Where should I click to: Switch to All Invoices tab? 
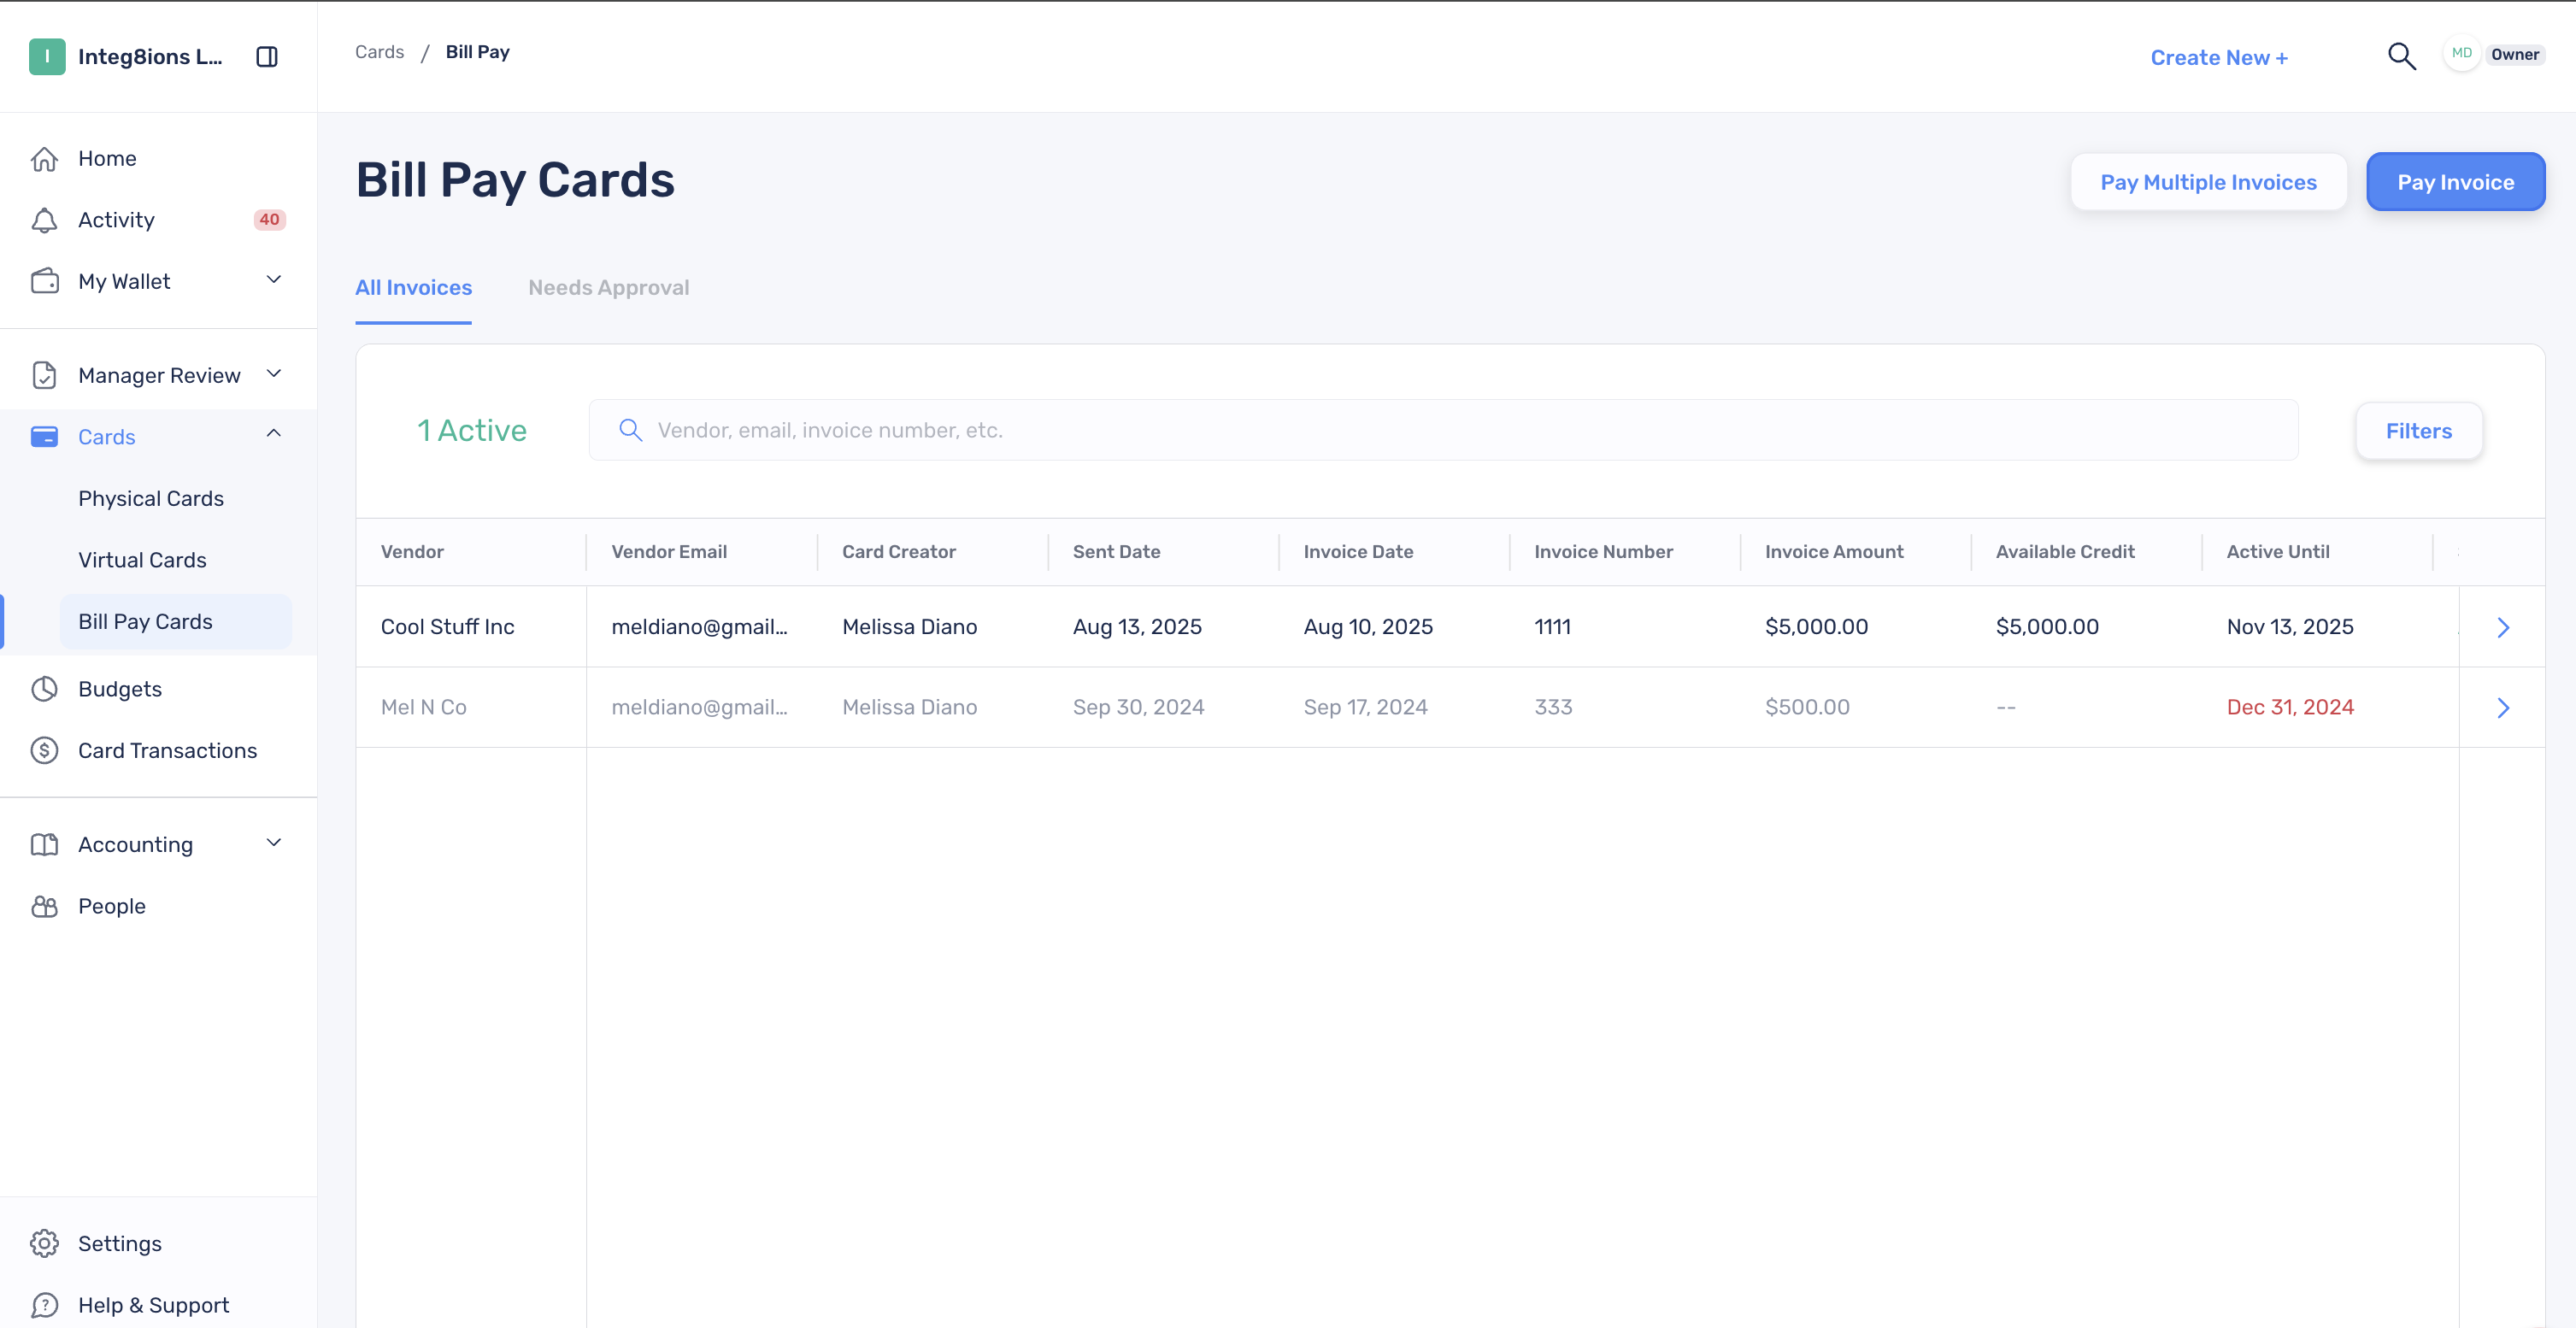click(413, 288)
